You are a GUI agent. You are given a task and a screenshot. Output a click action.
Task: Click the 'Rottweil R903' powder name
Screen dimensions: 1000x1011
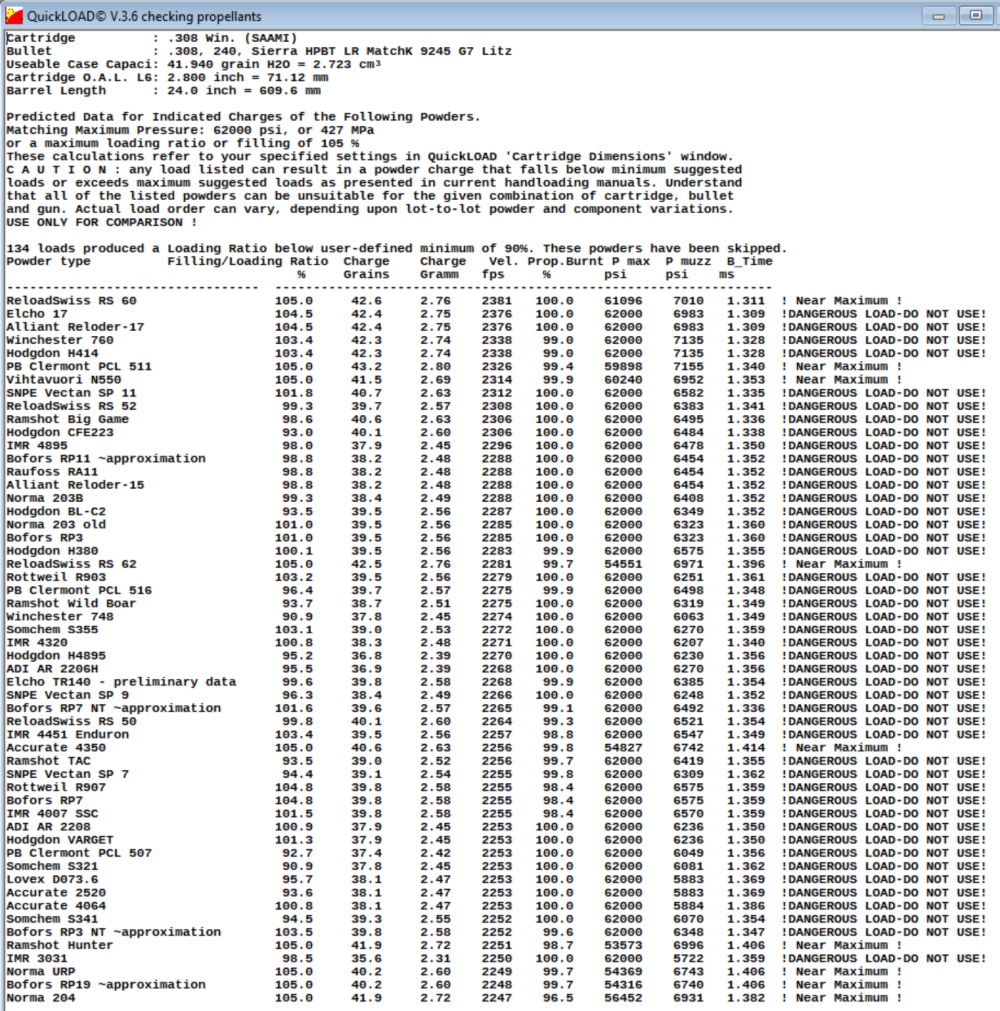point(56,577)
